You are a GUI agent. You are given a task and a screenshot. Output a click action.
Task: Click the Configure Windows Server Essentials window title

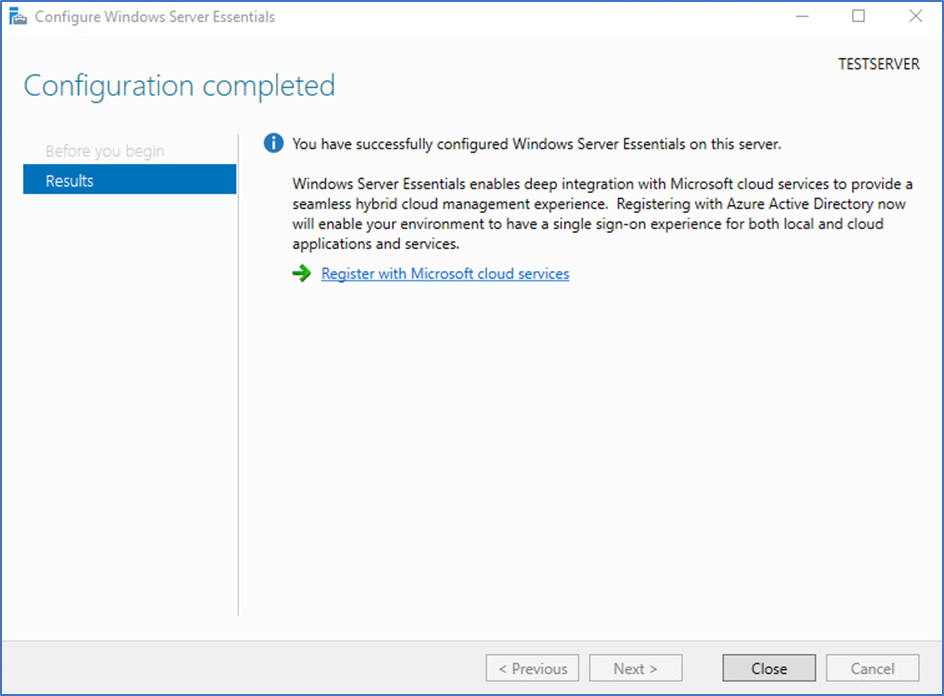point(155,17)
